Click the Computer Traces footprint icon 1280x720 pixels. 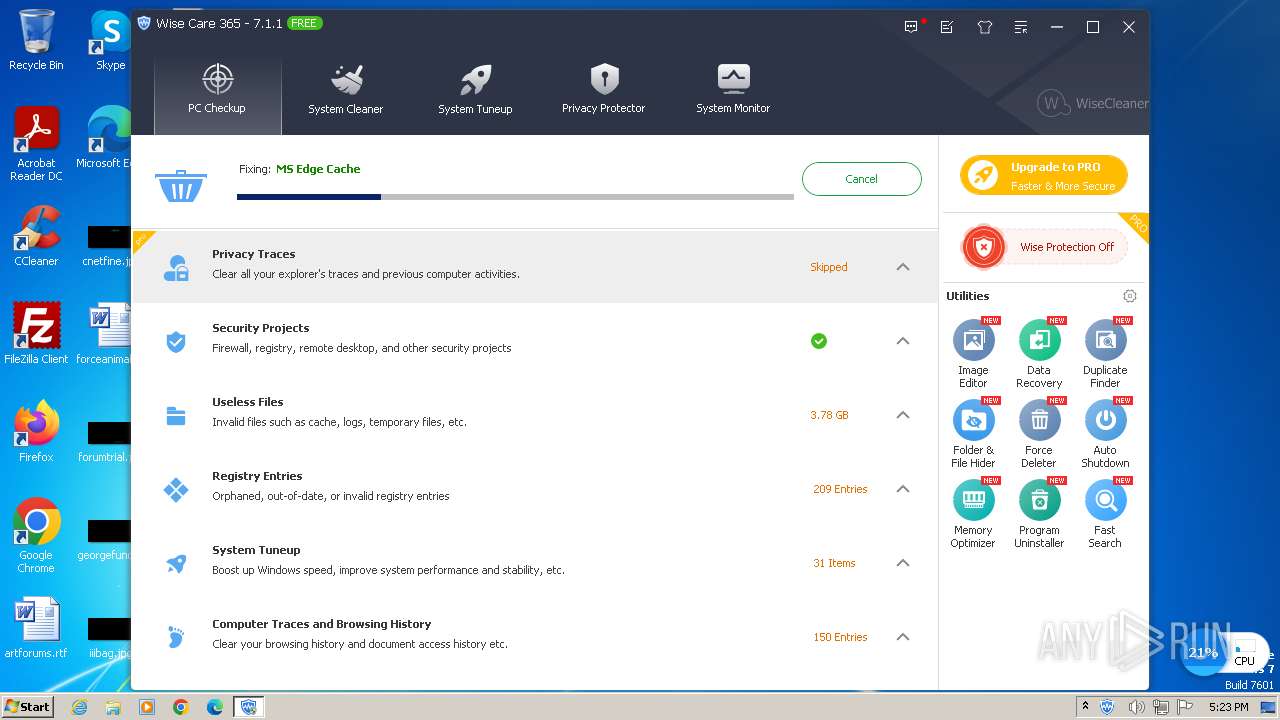tap(176, 637)
